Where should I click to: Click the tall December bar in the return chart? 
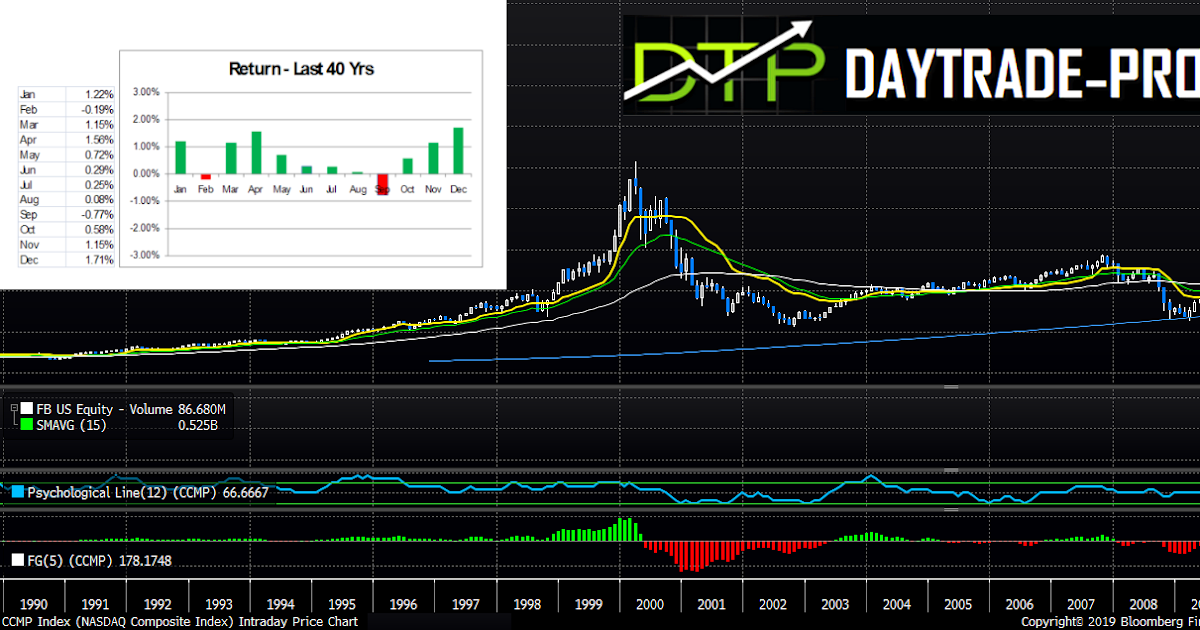[x=458, y=150]
